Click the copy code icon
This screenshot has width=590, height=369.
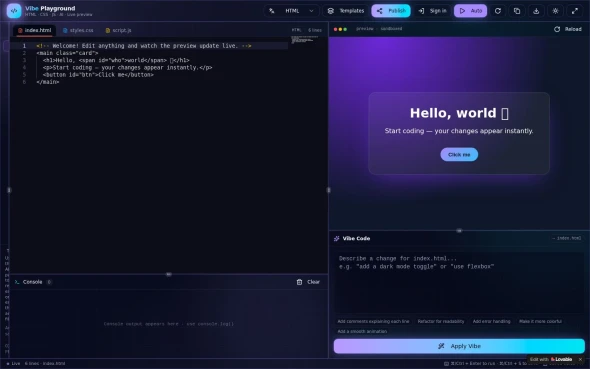517,11
